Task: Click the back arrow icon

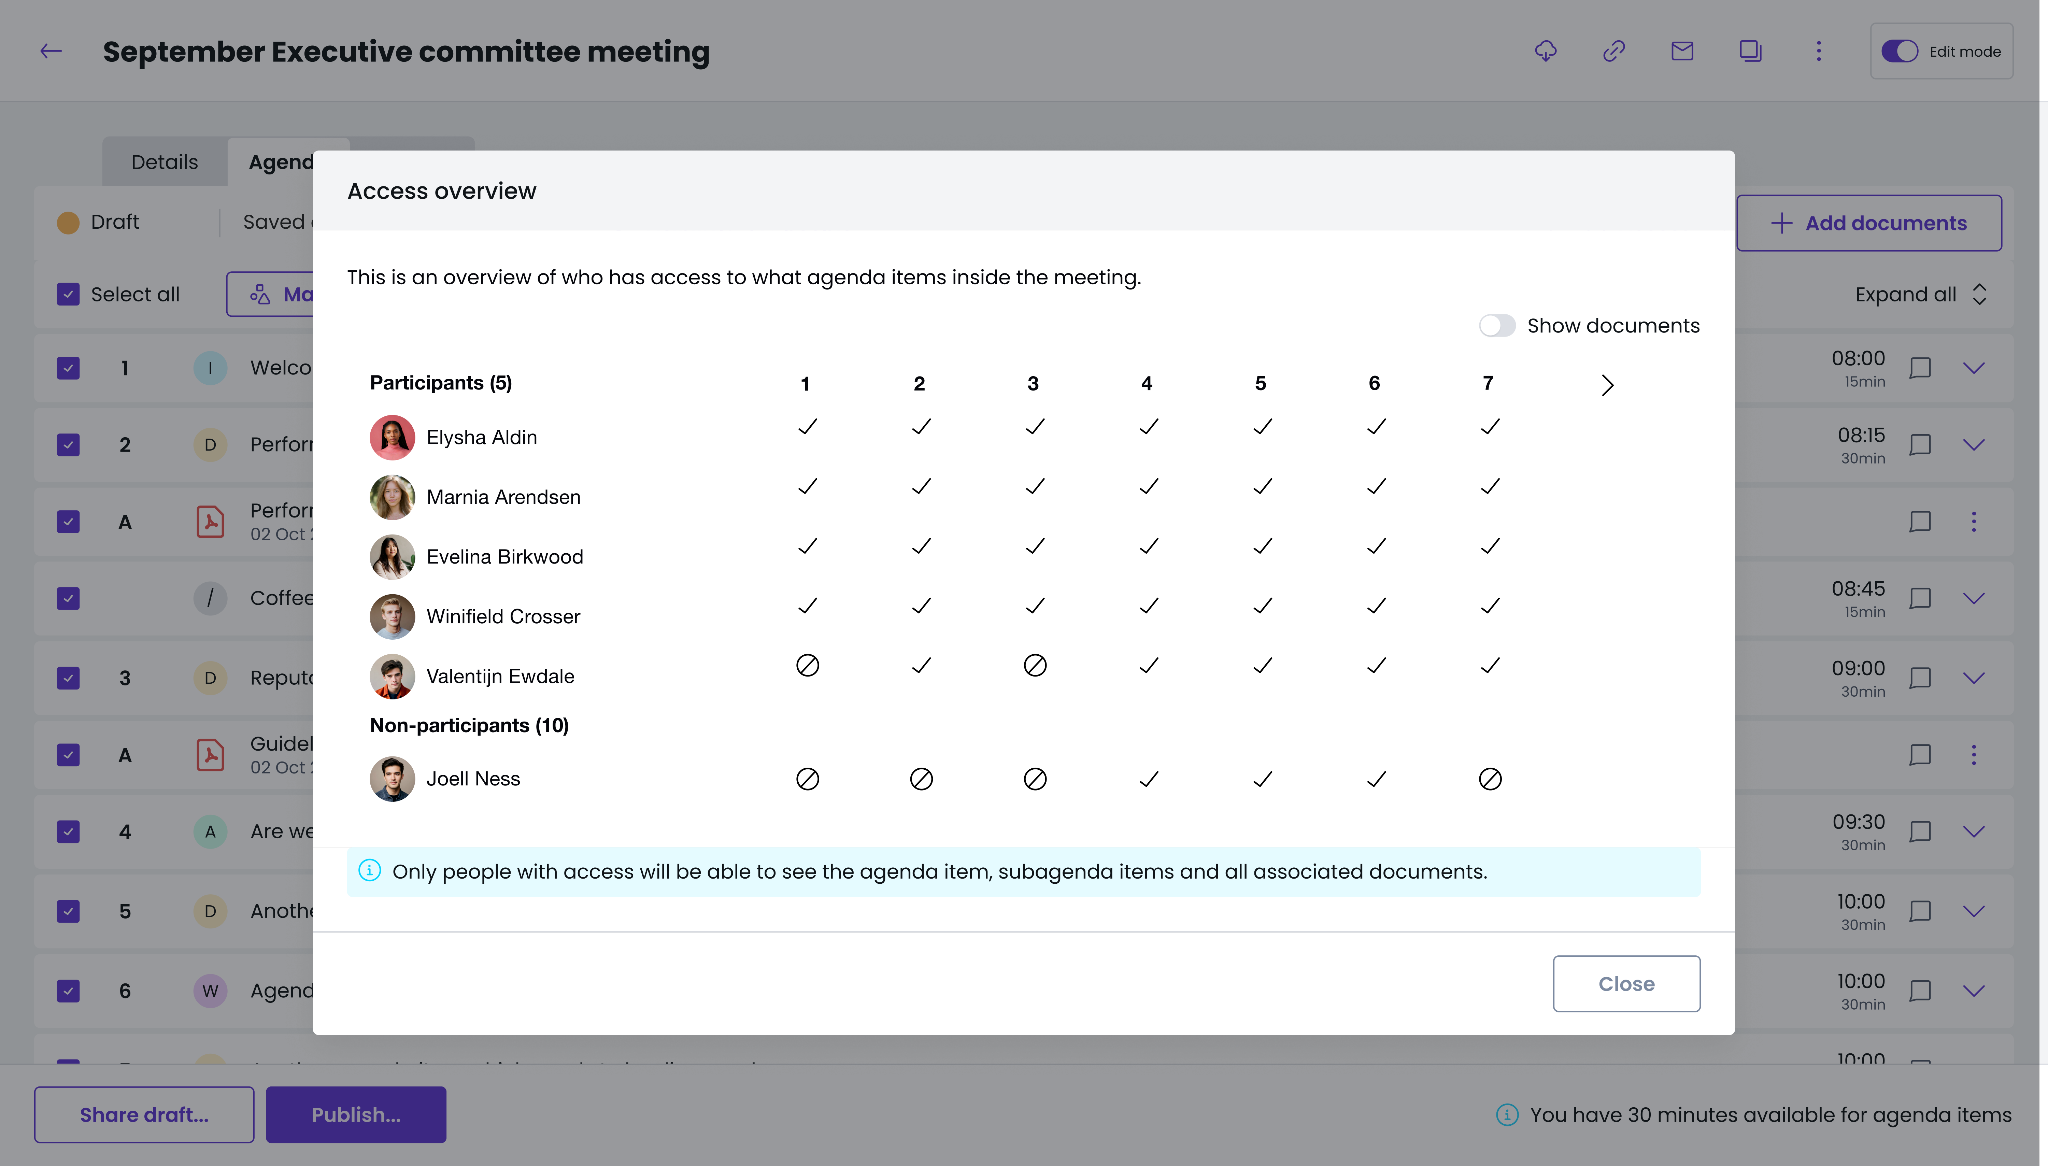Action: click(51, 51)
